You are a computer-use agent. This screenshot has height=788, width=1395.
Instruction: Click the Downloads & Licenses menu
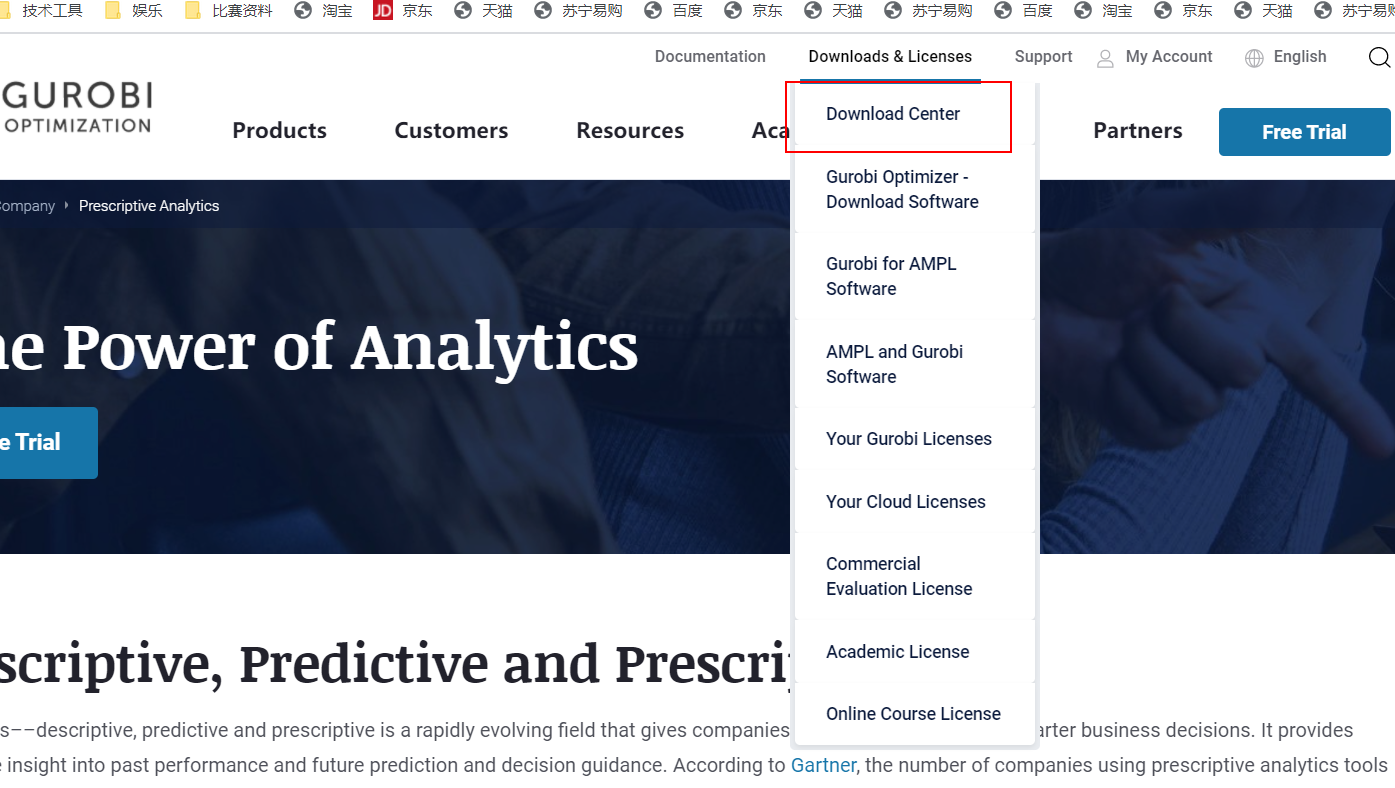click(890, 57)
